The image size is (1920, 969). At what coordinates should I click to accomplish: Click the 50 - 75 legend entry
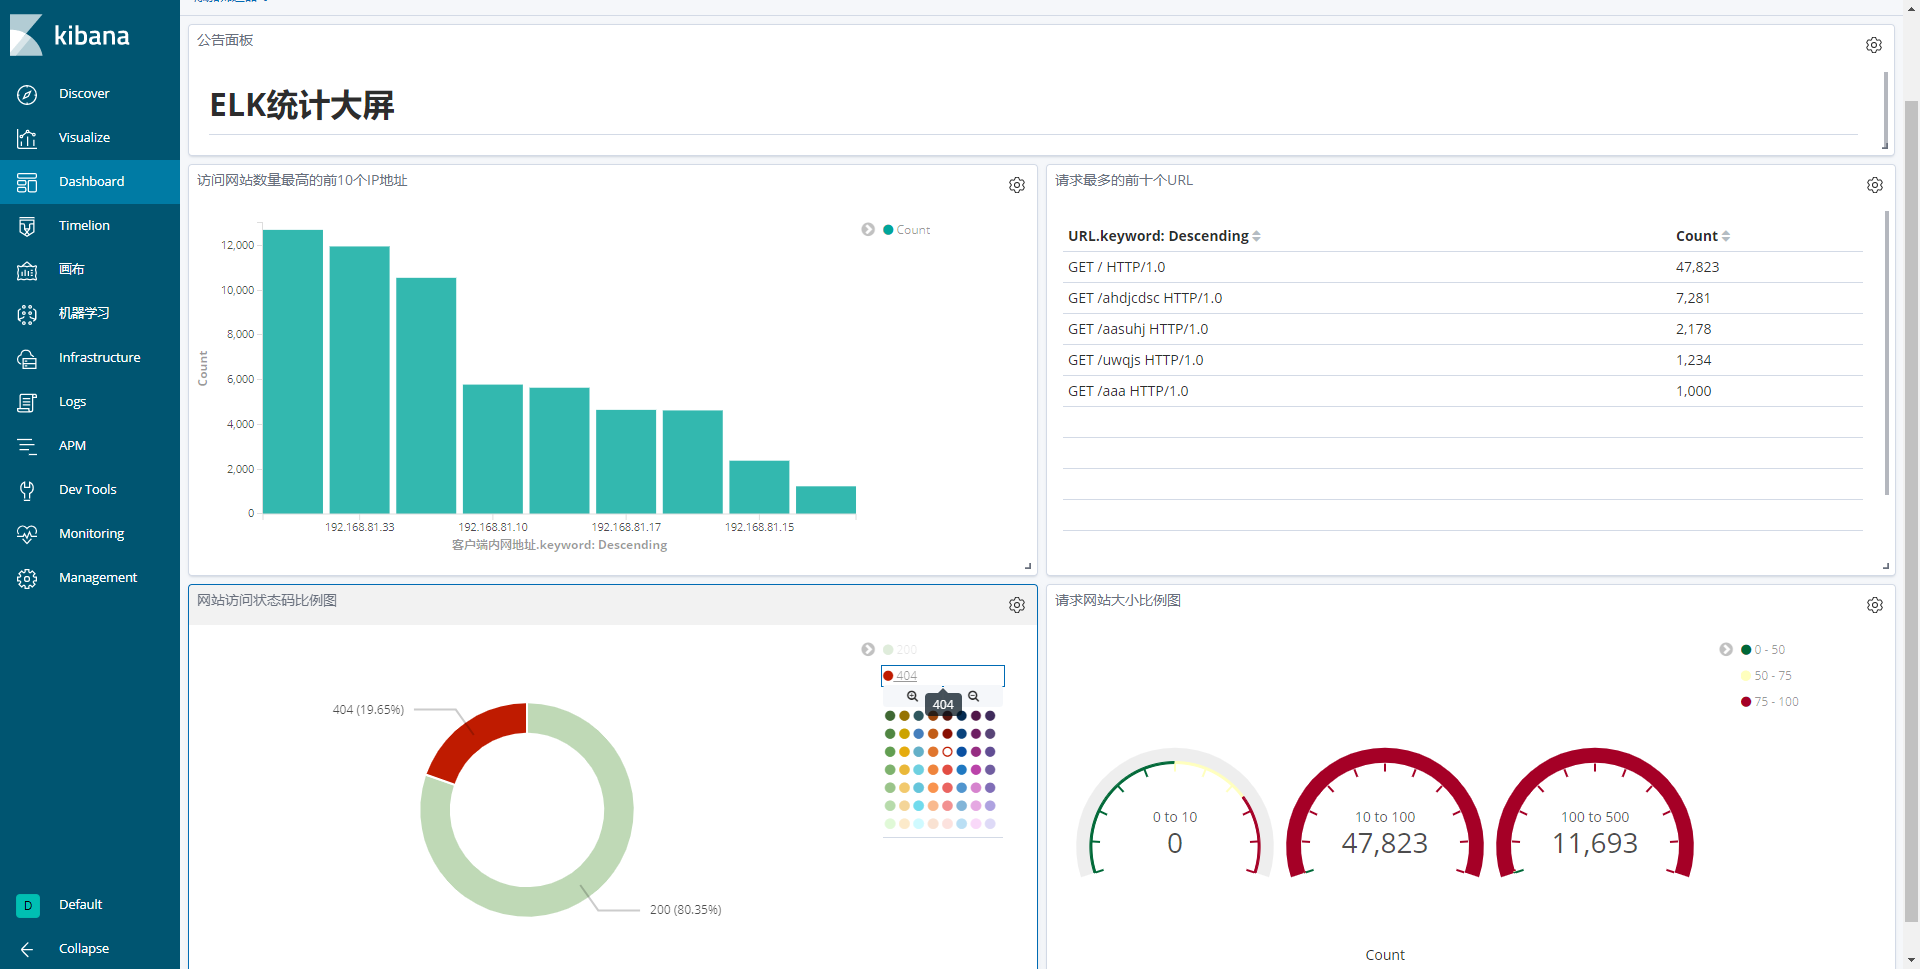tap(1766, 676)
